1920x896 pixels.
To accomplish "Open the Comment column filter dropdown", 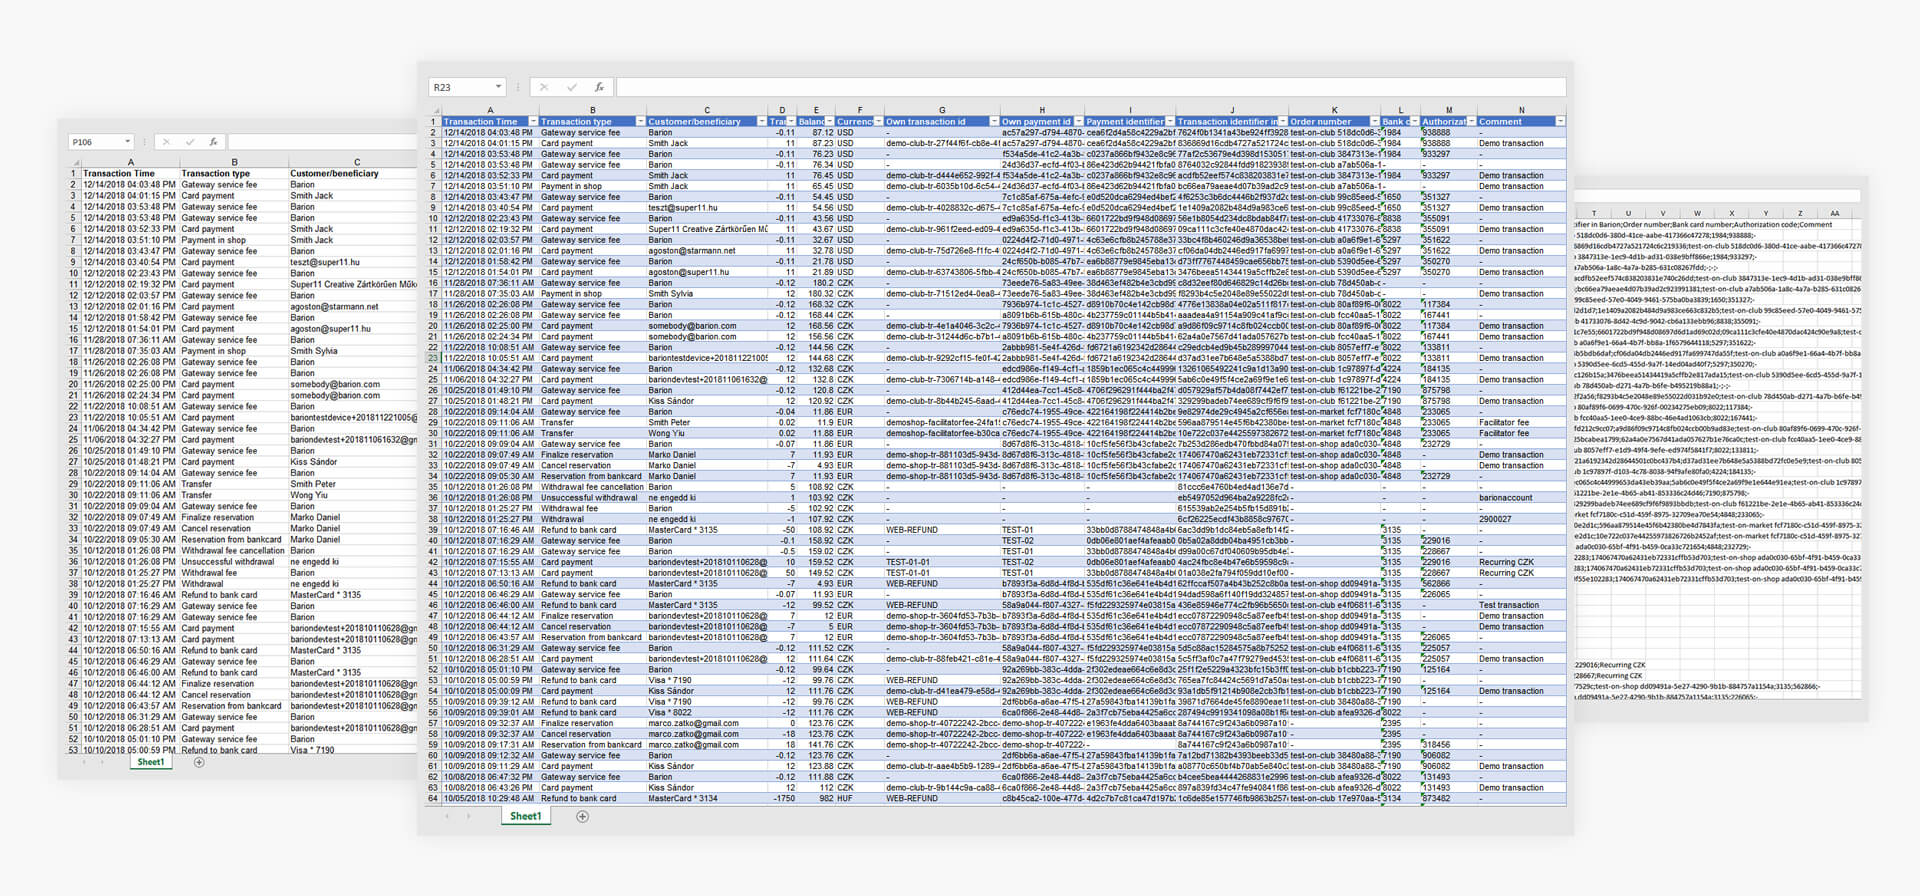I will tap(1558, 122).
